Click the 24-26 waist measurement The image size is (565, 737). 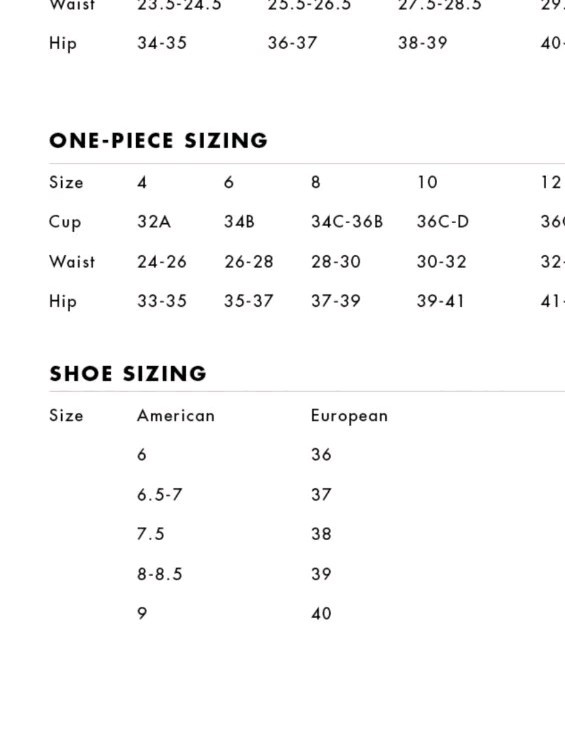coord(162,261)
